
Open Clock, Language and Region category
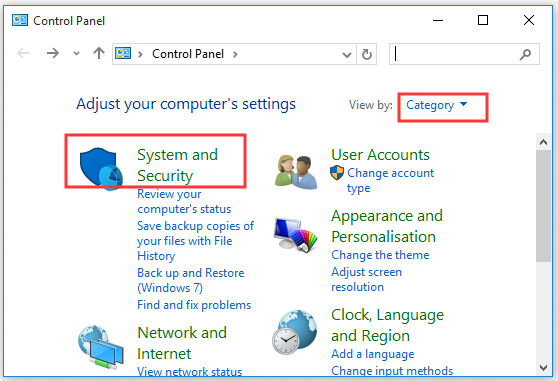(387, 325)
